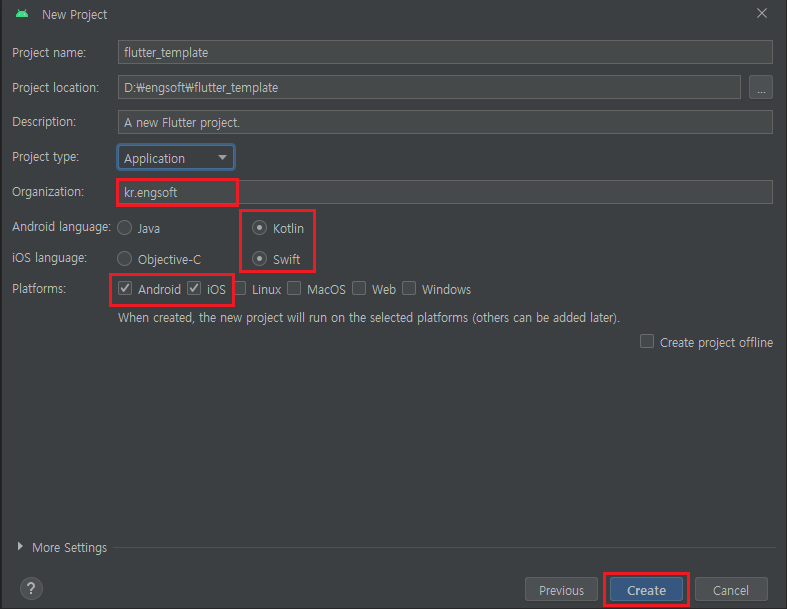Viewport: 787px width, 609px height.
Task: Click the platforms note about selected platforms
Action: [369, 318]
